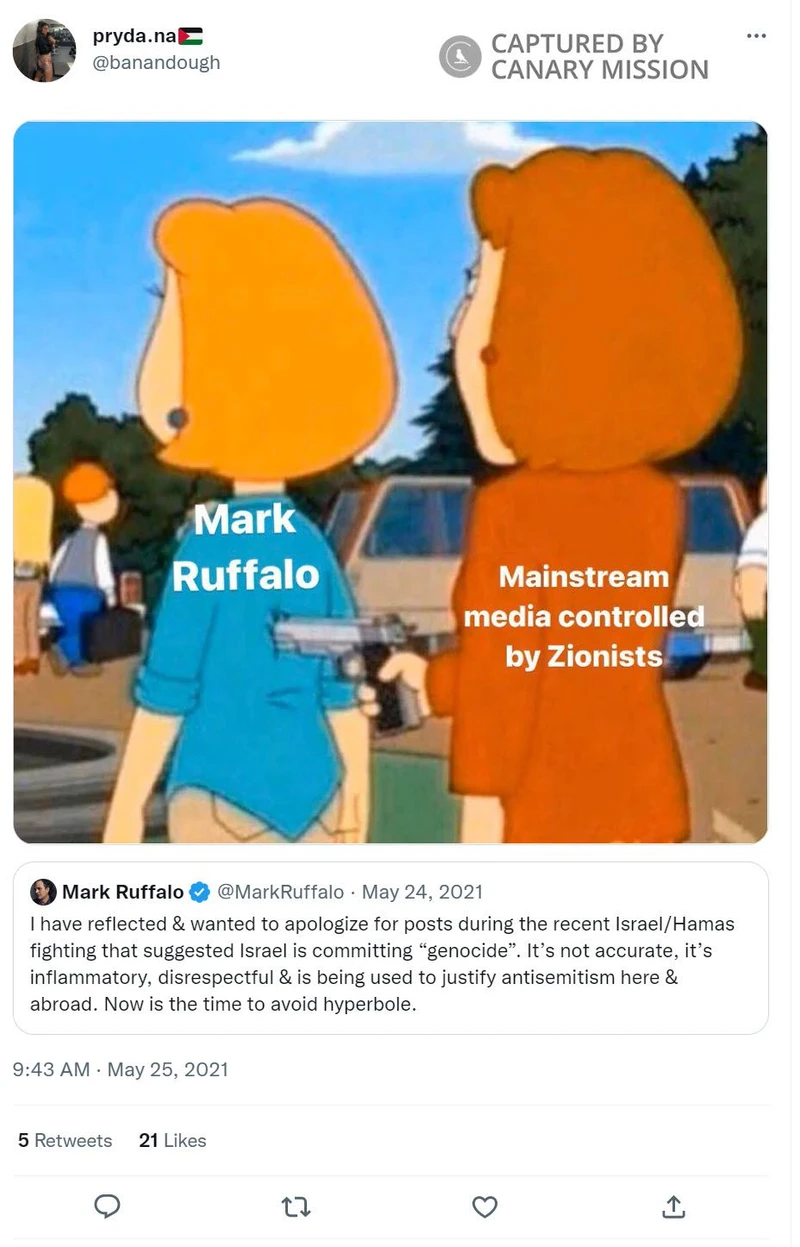Click the 9:43 AM · May 25, 2021 timestamp
800x1247 pixels.
pos(120,1069)
